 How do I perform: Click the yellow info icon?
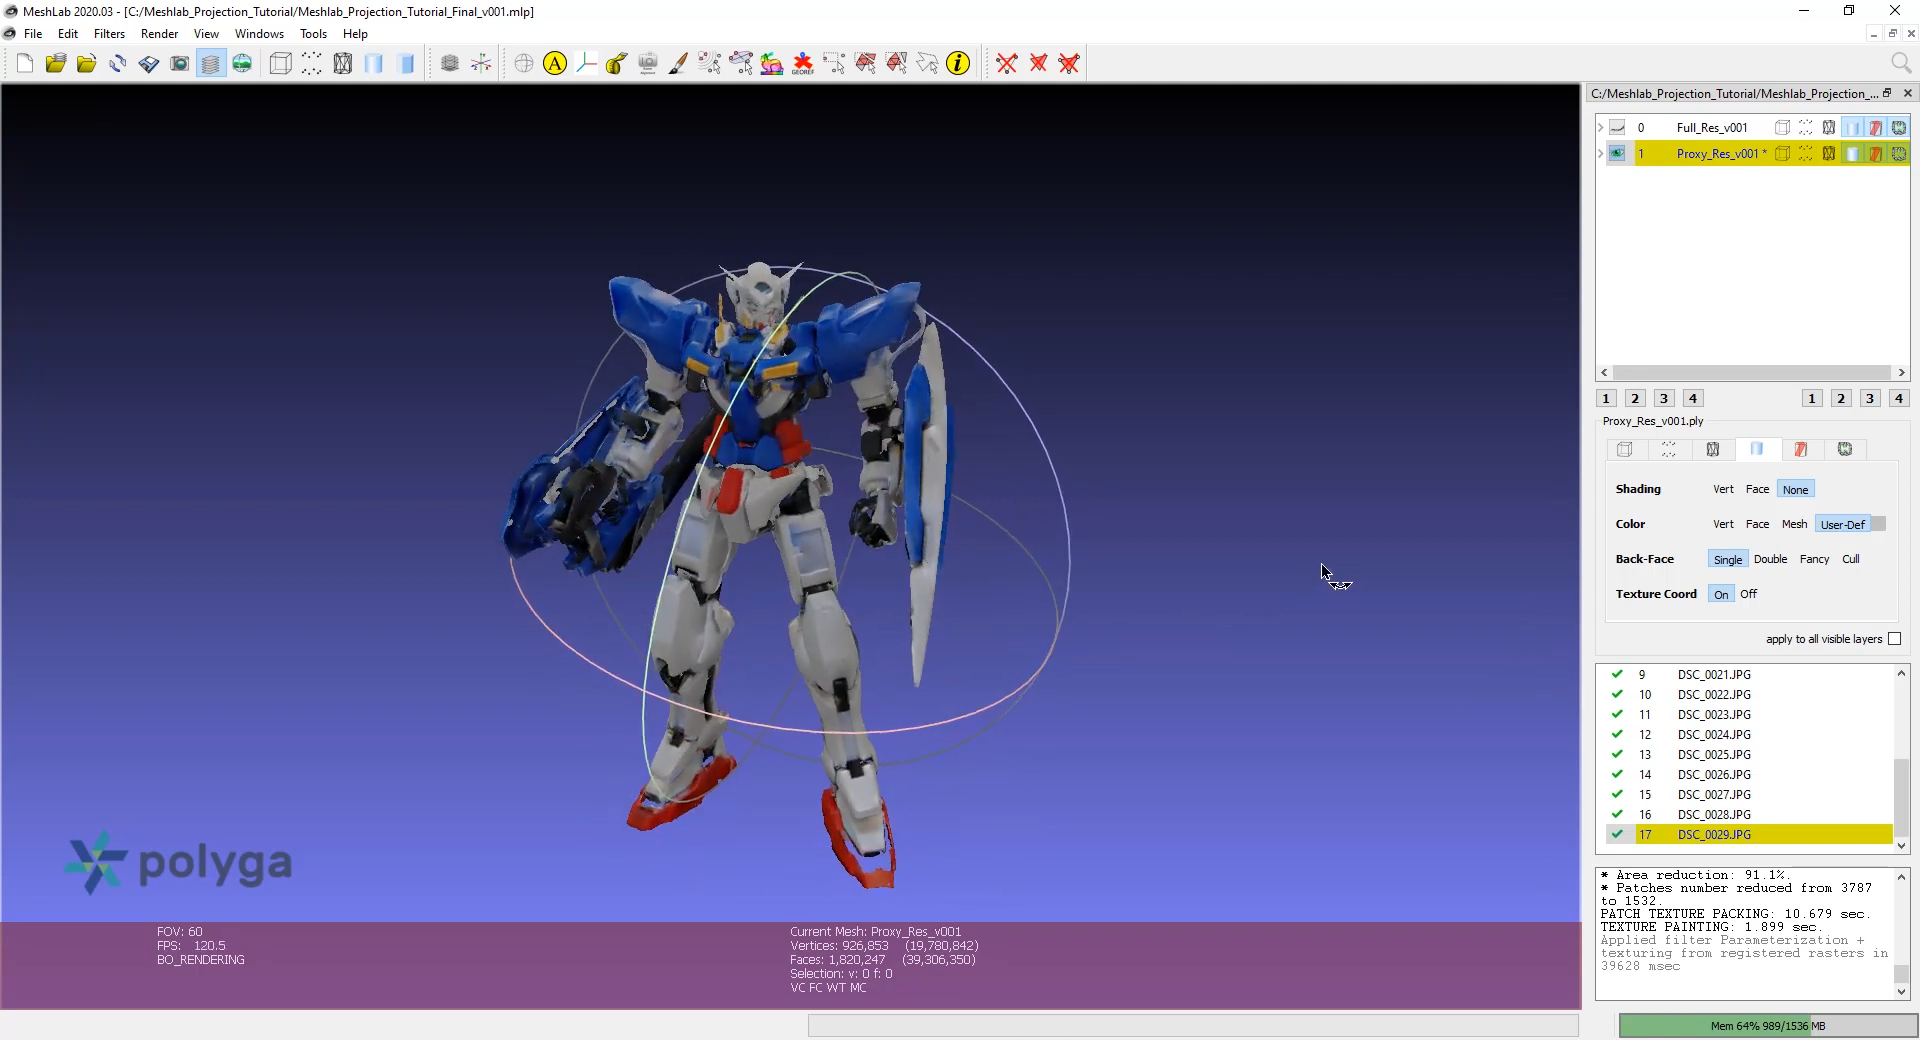958,64
